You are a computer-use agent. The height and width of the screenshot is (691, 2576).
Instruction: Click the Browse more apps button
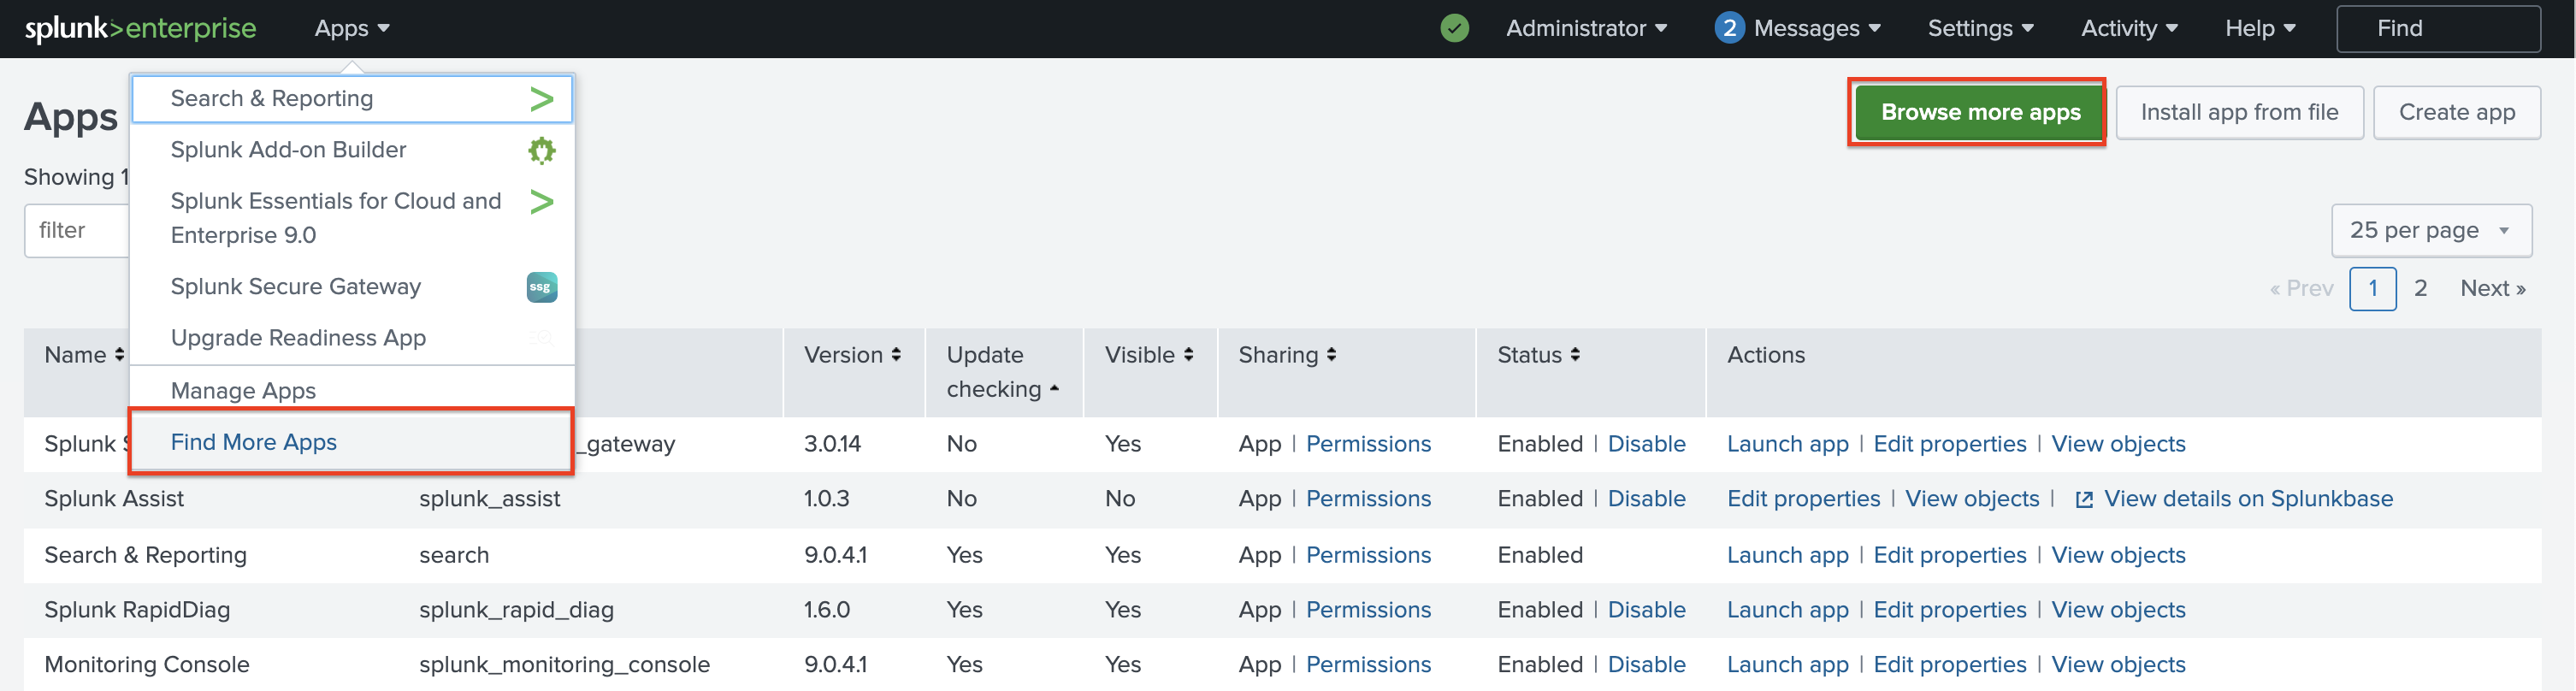click(1979, 112)
